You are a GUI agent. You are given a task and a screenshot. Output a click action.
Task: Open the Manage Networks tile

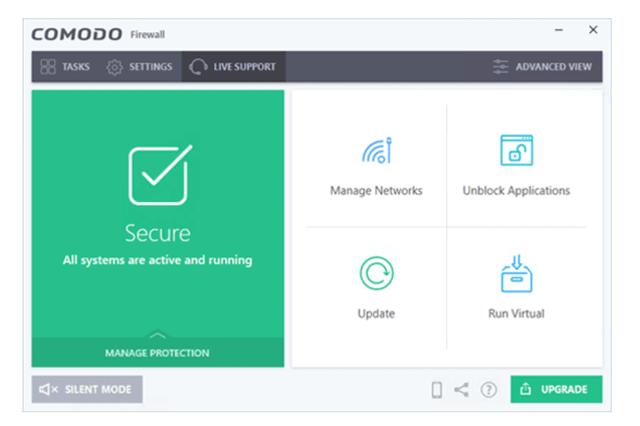click(x=376, y=166)
